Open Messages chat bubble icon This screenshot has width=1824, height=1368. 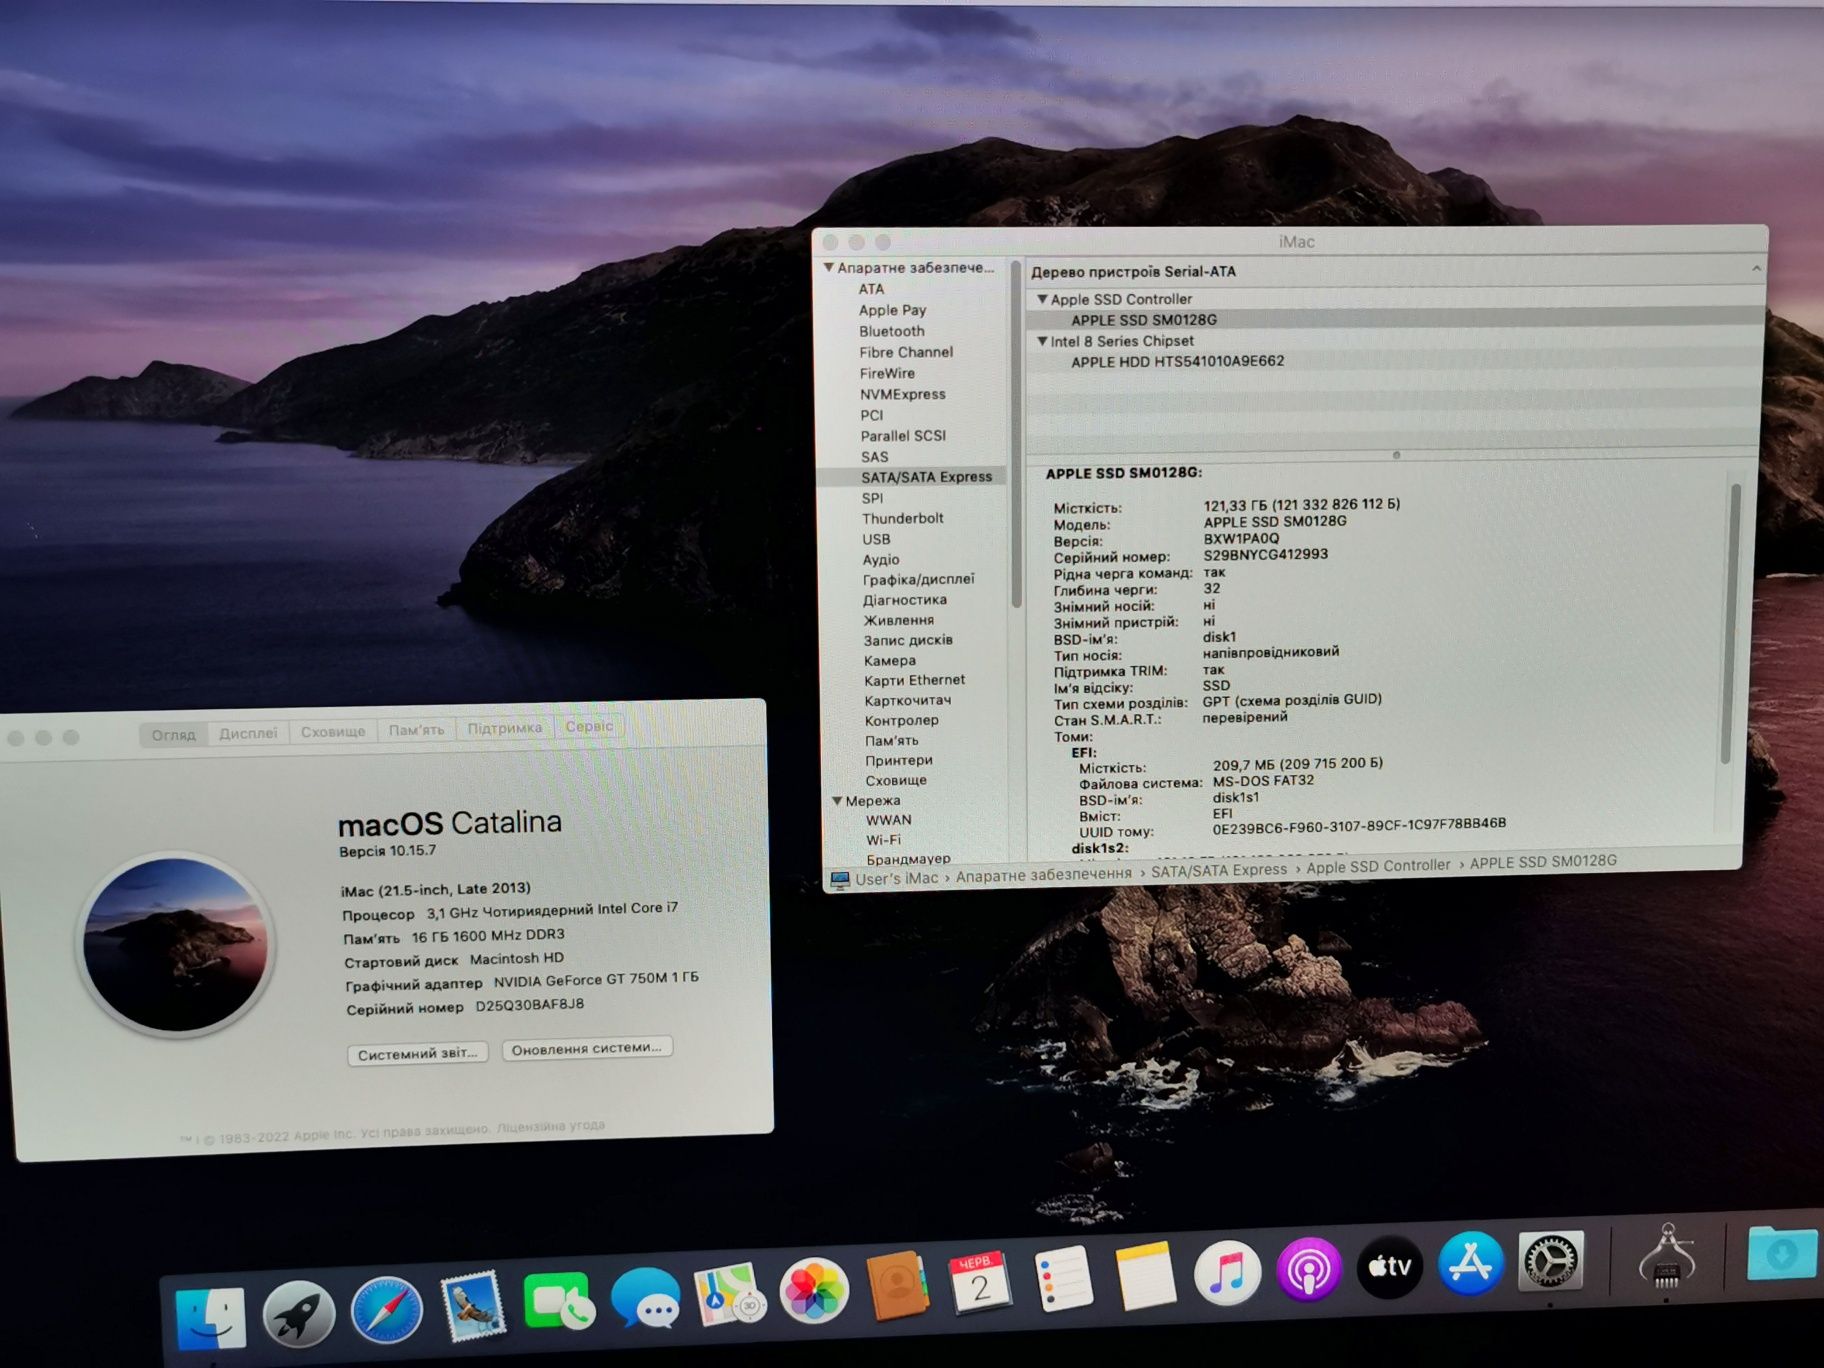[645, 1298]
